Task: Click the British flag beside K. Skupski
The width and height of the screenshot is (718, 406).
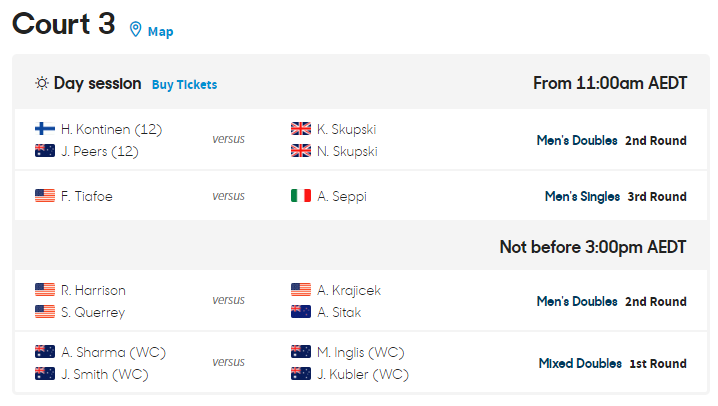Action: point(301,129)
